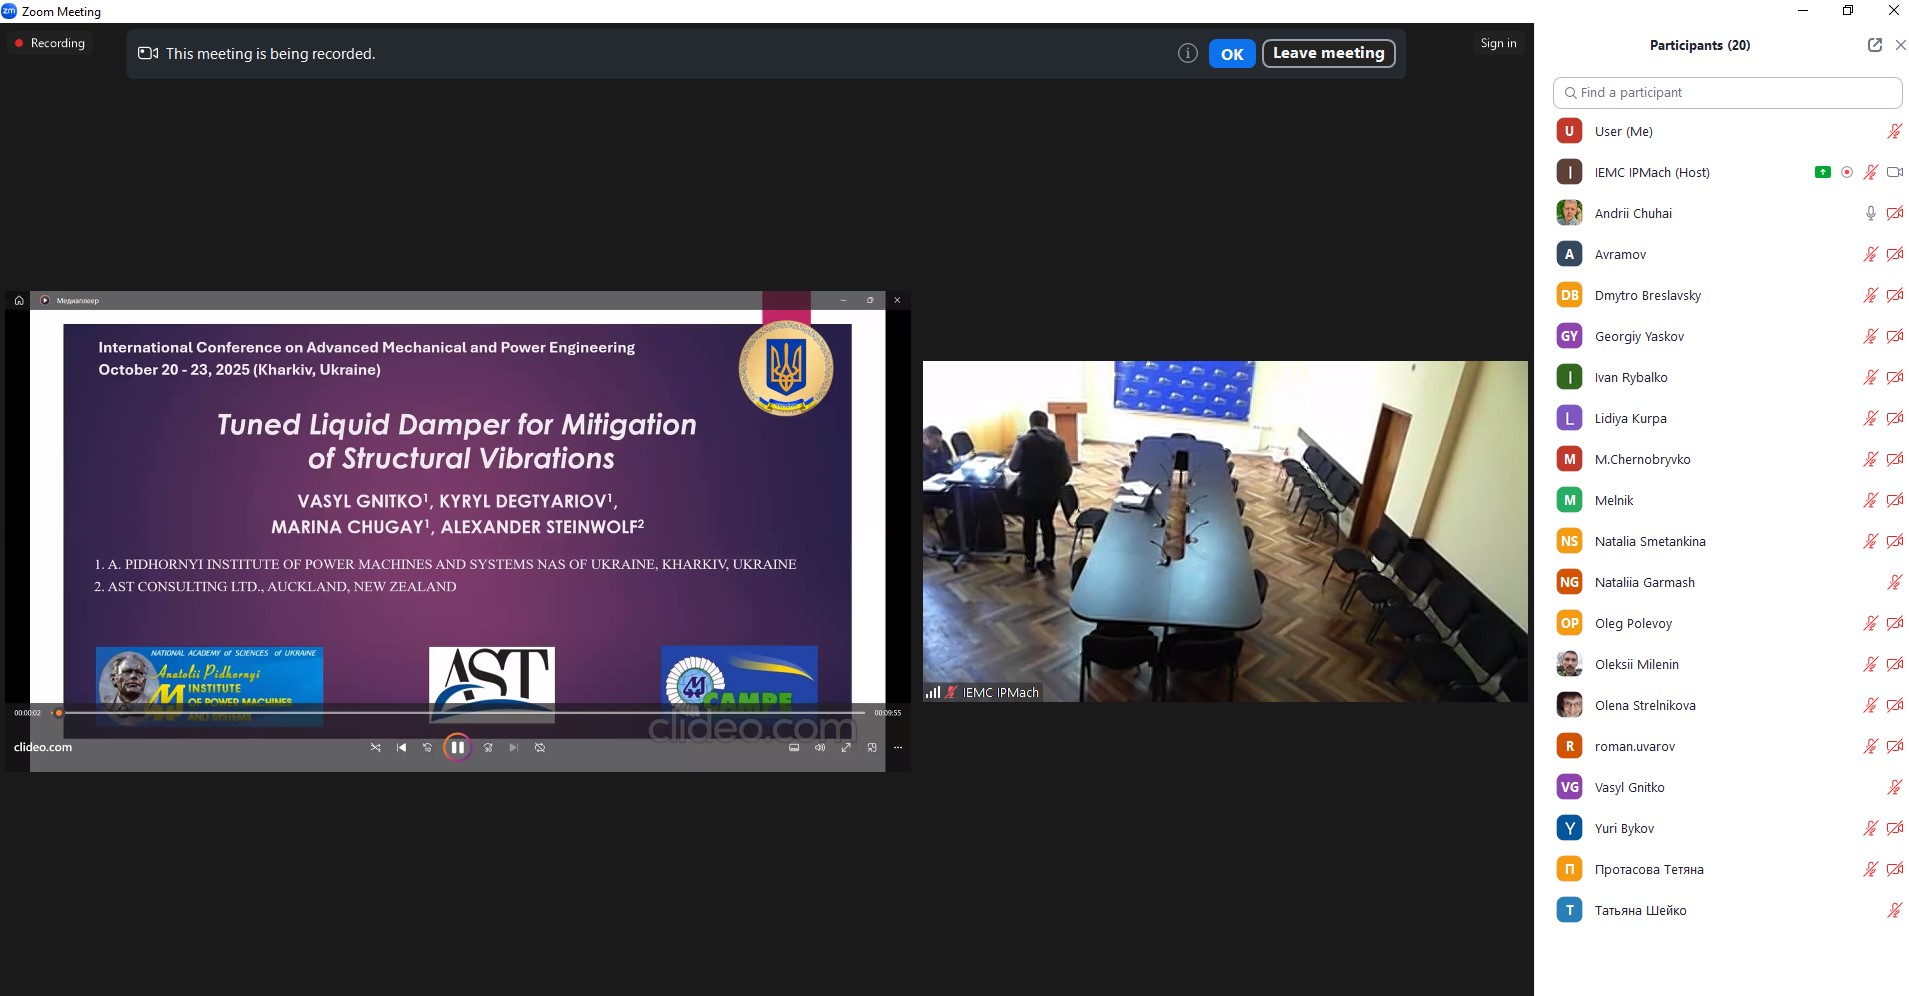
Task: Toggle shuffle in the media player
Action: click(376, 747)
